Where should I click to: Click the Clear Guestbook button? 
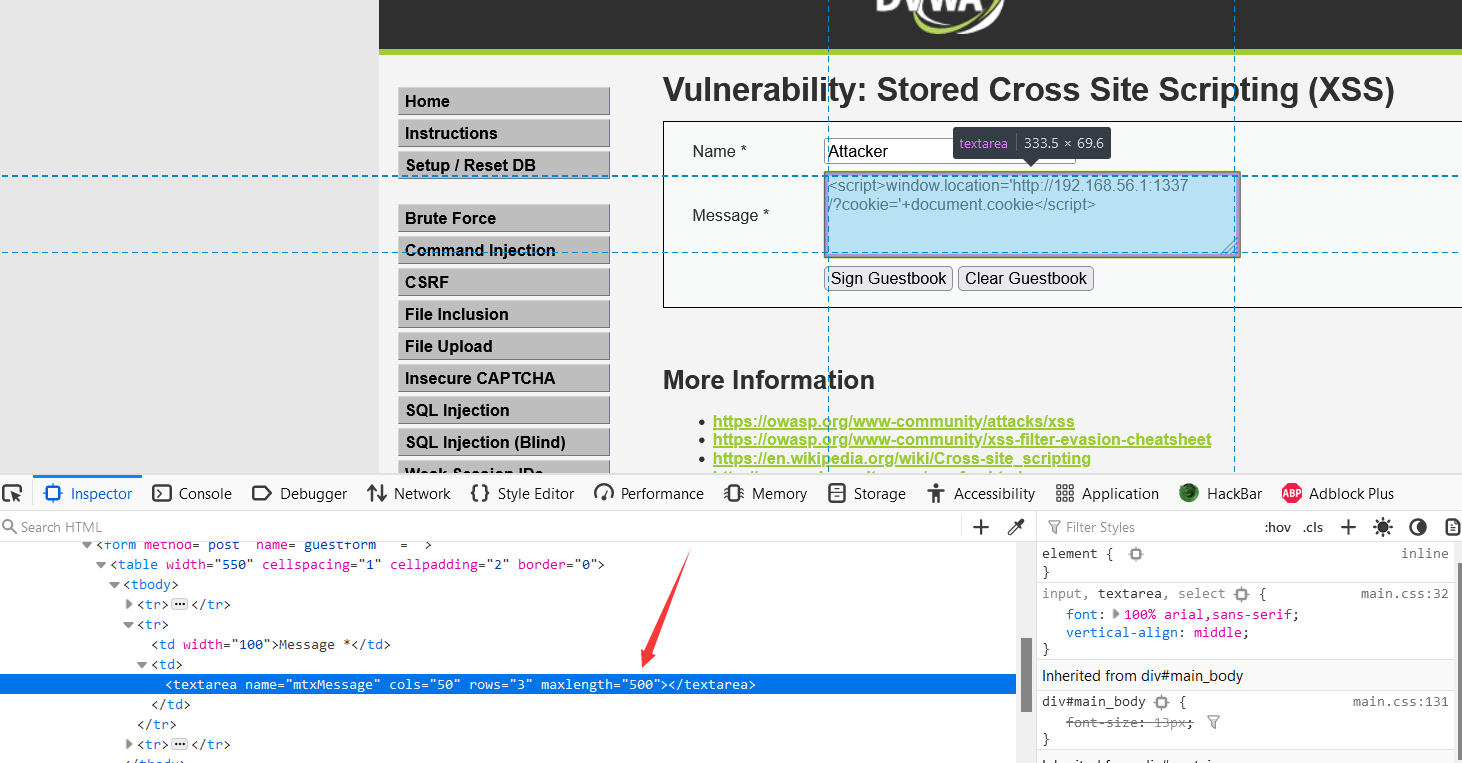1026,278
